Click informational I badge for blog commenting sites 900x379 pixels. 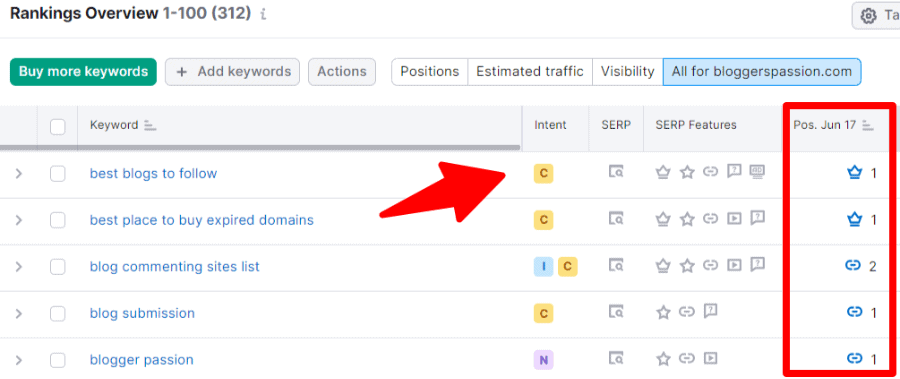(543, 266)
